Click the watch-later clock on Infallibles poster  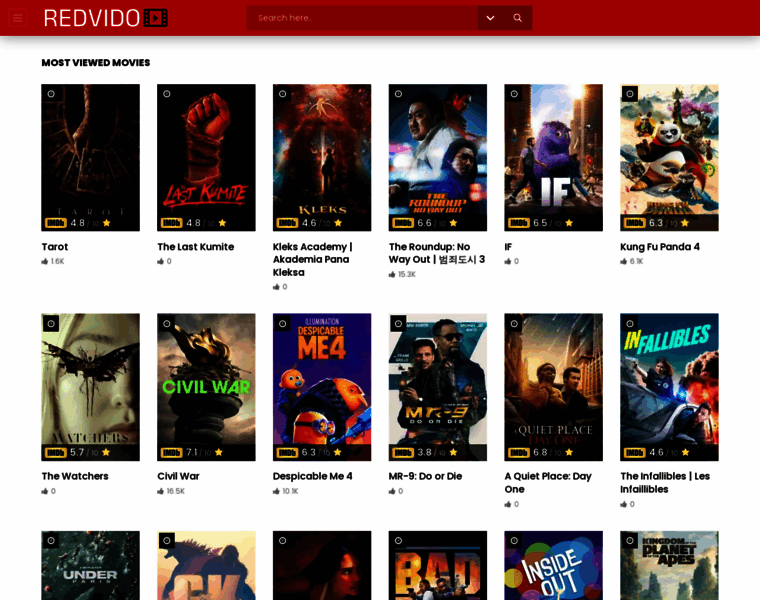pos(630,323)
